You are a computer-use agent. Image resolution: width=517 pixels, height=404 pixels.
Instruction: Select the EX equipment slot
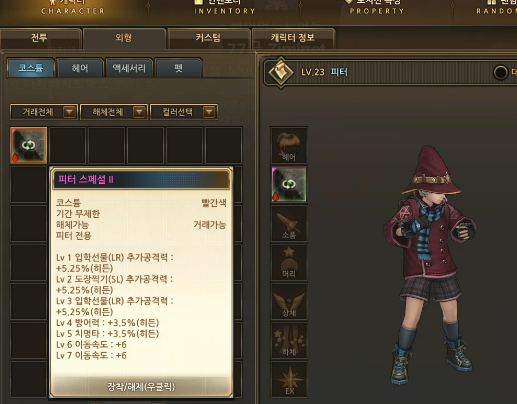pos(289,379)
